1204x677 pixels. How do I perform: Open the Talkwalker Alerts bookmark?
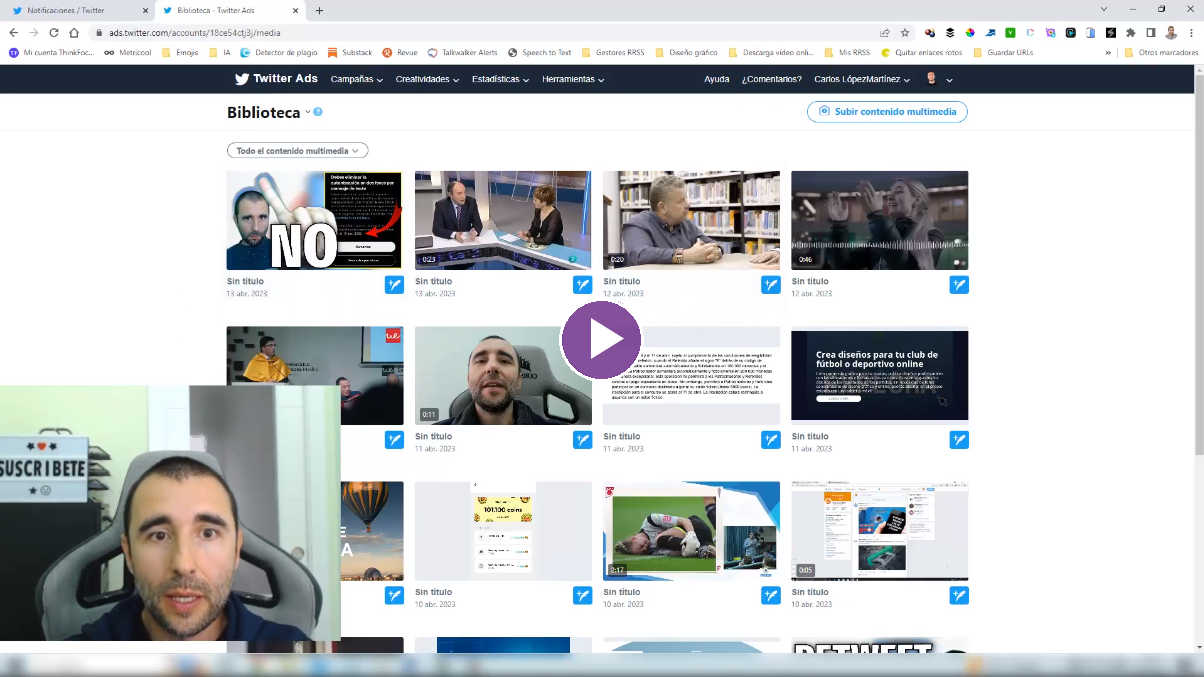pos(462,52)
